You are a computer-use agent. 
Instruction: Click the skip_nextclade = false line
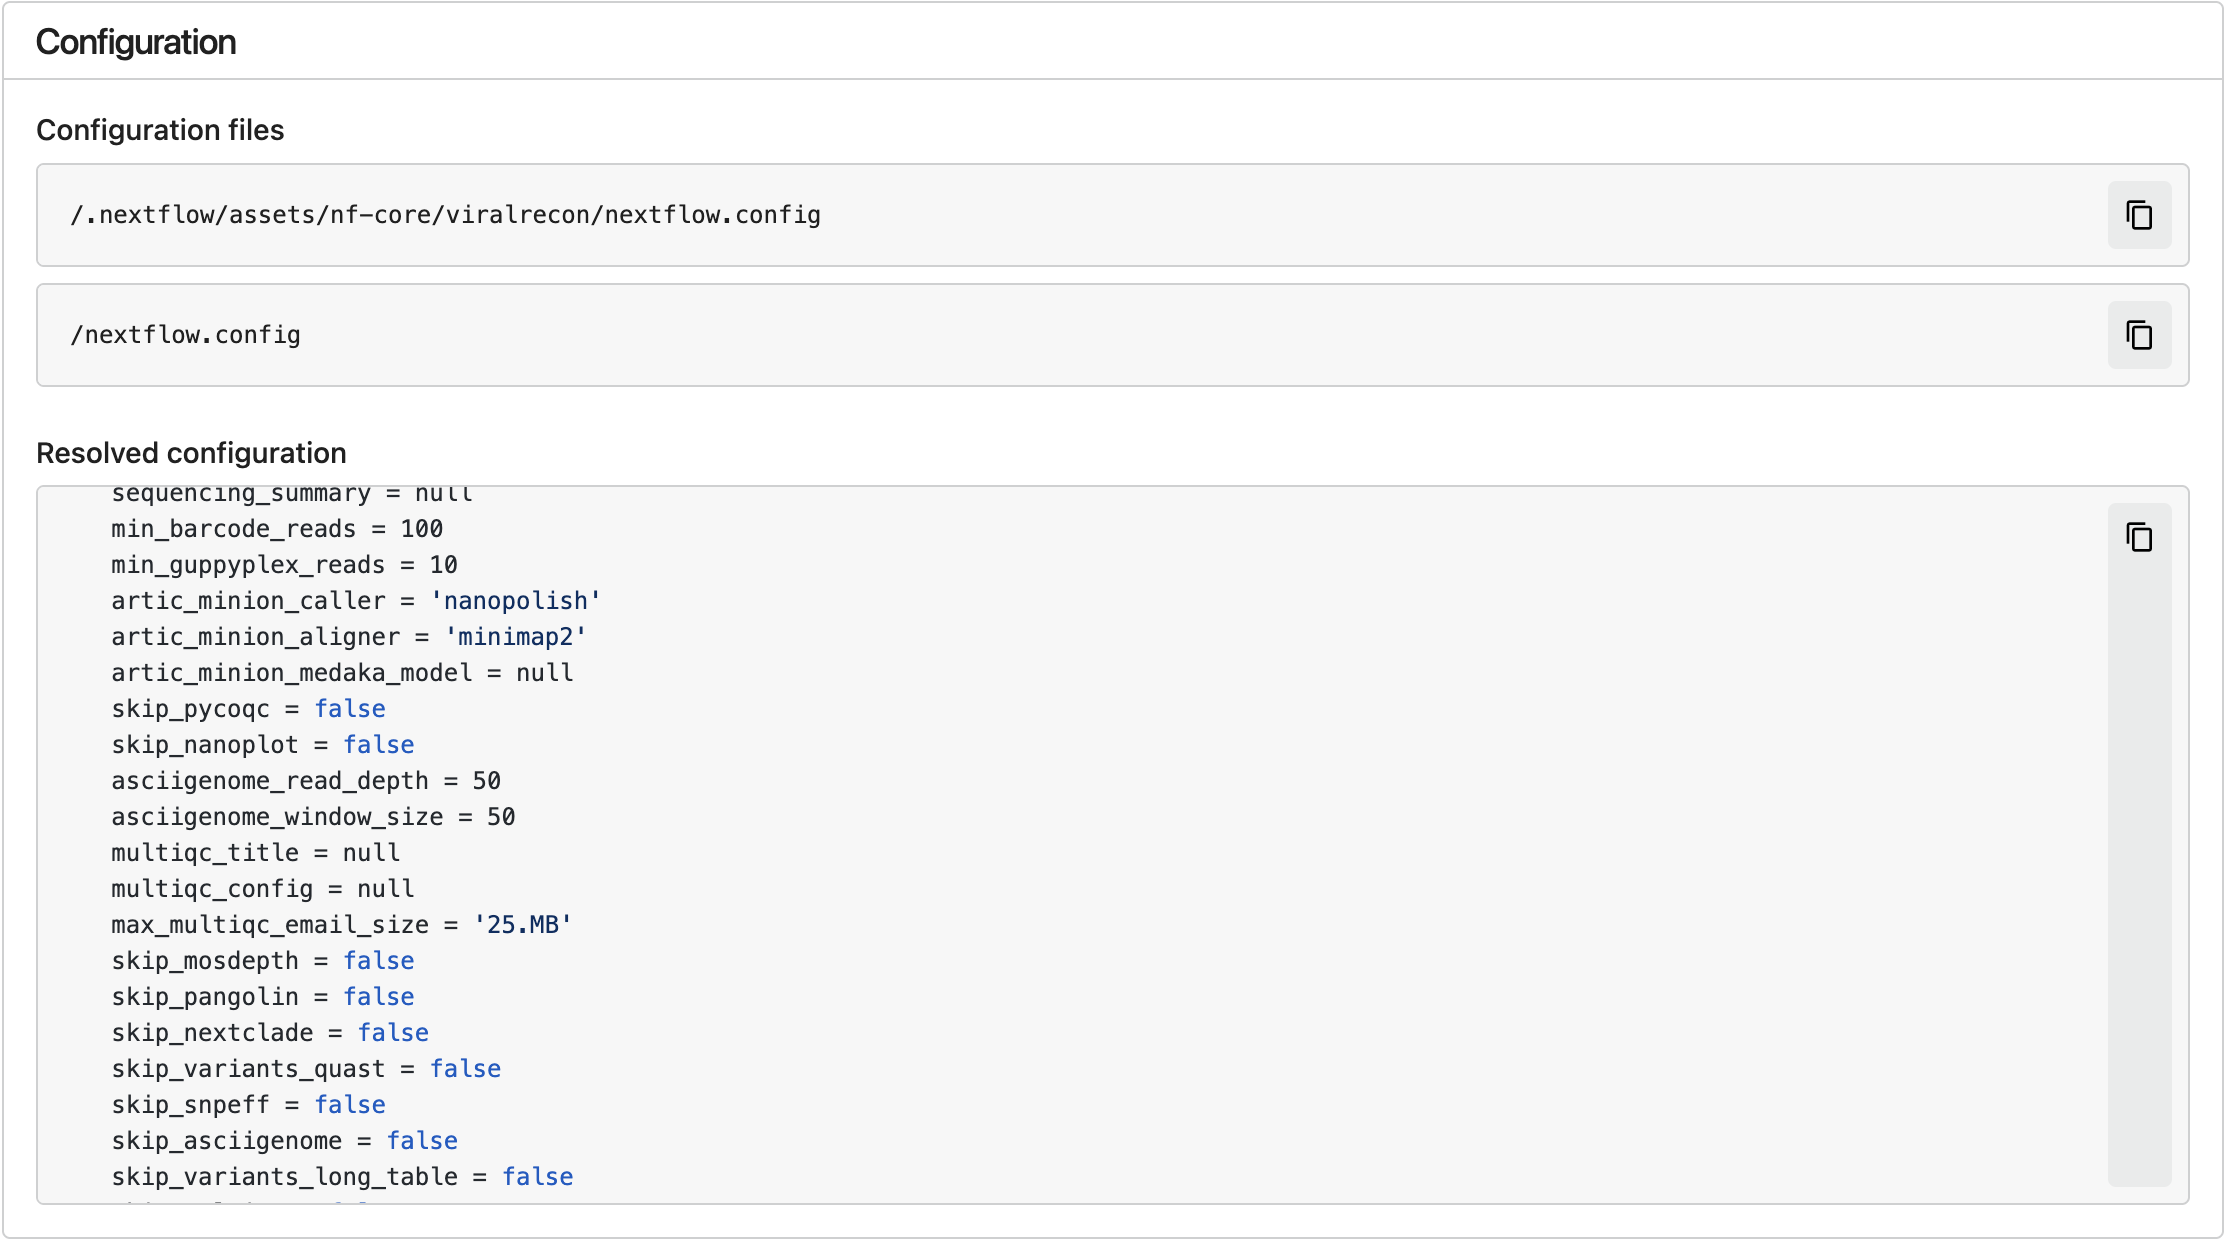pos(270,1033)
